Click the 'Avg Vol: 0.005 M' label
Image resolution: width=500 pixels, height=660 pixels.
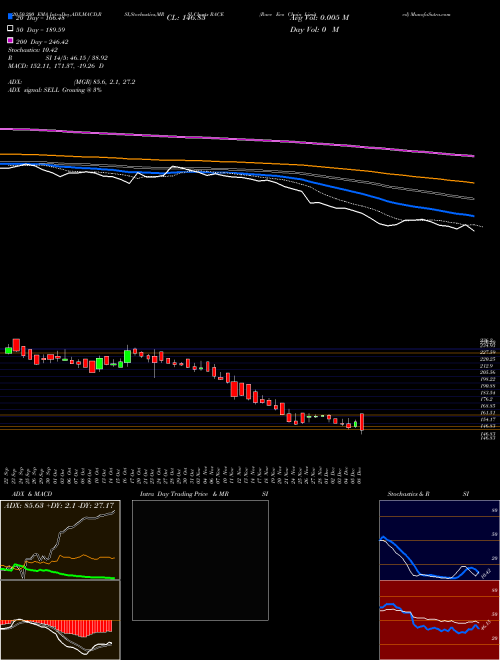tap(319, 18)
